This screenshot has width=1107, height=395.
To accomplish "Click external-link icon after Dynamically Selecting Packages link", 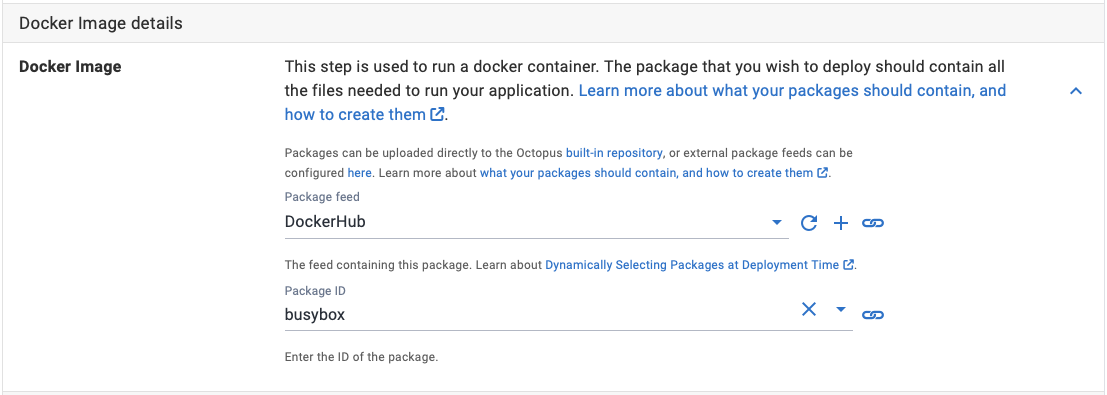I will click(x=849, y=265).
